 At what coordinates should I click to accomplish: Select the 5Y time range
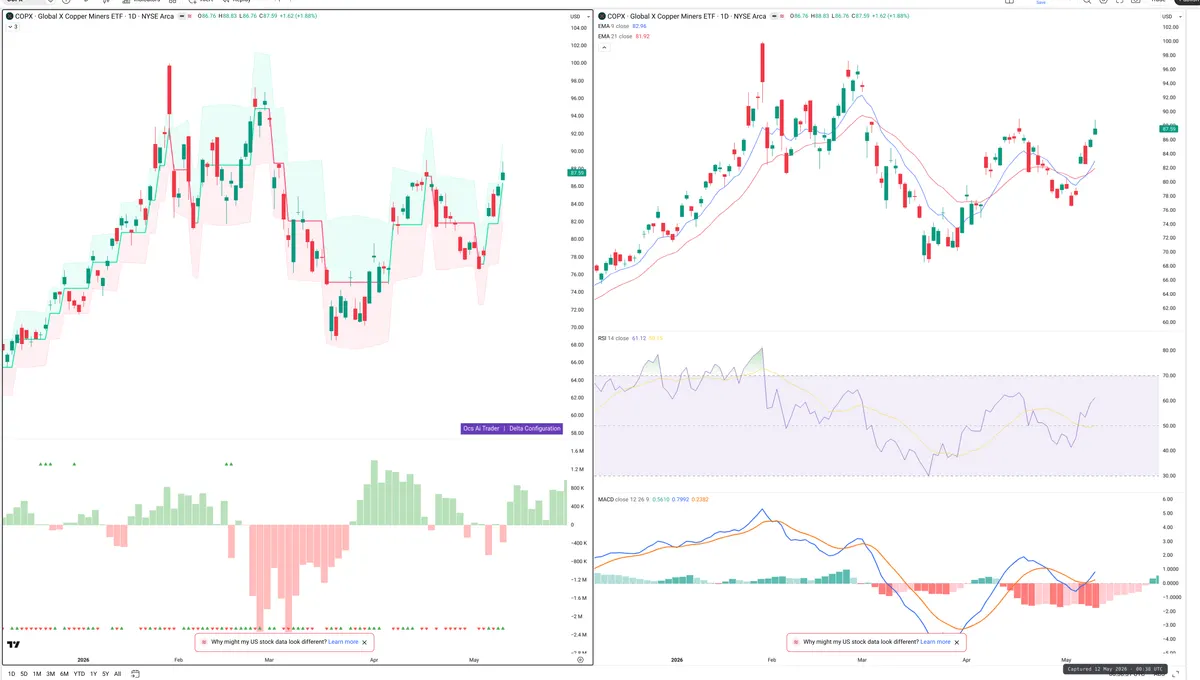pos(105,674)
